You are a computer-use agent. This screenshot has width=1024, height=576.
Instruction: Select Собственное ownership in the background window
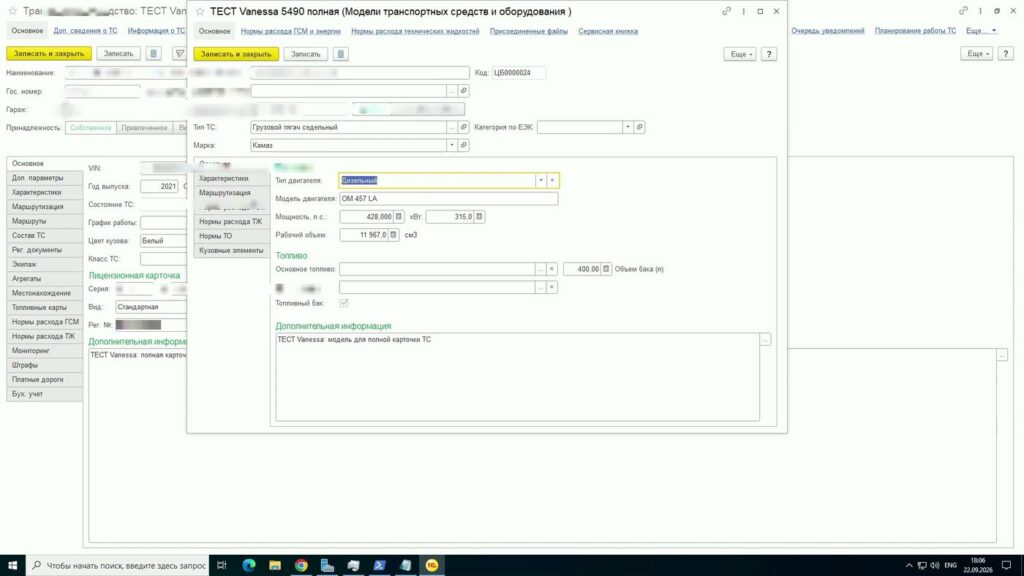(91, 128)
